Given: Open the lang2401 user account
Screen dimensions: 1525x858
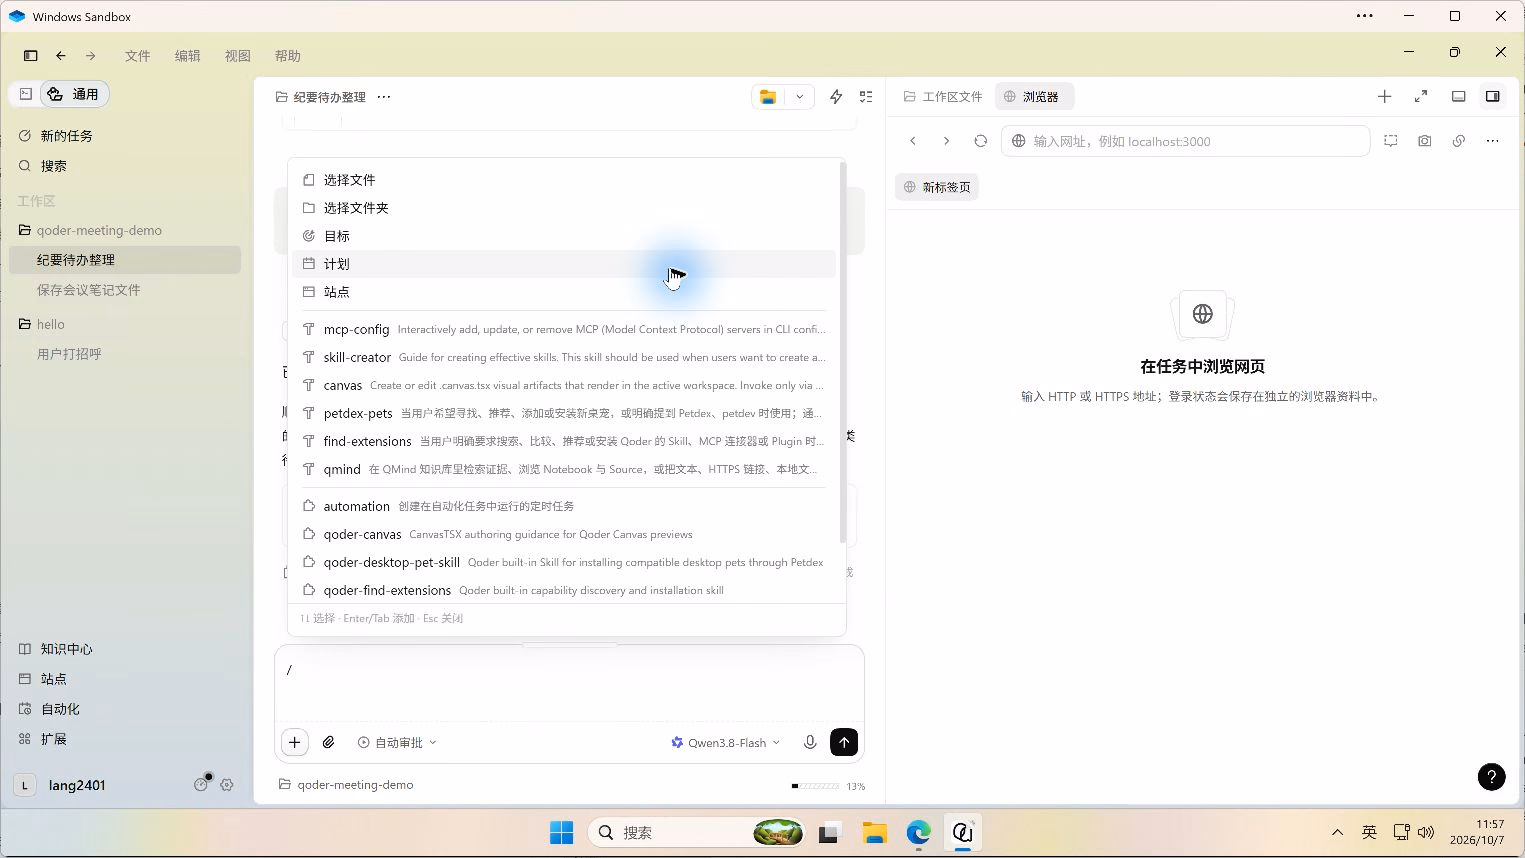Looking at the screenshot, I should coord(60,785).
